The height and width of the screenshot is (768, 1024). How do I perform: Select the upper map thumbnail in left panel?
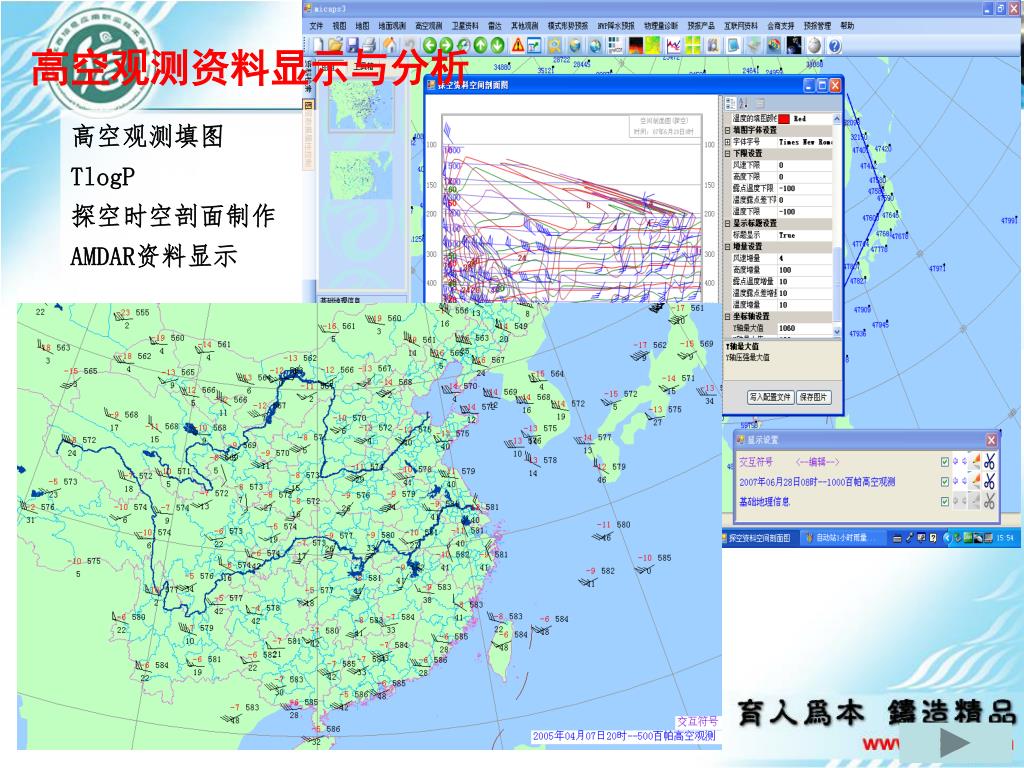(x=362, y=106)
